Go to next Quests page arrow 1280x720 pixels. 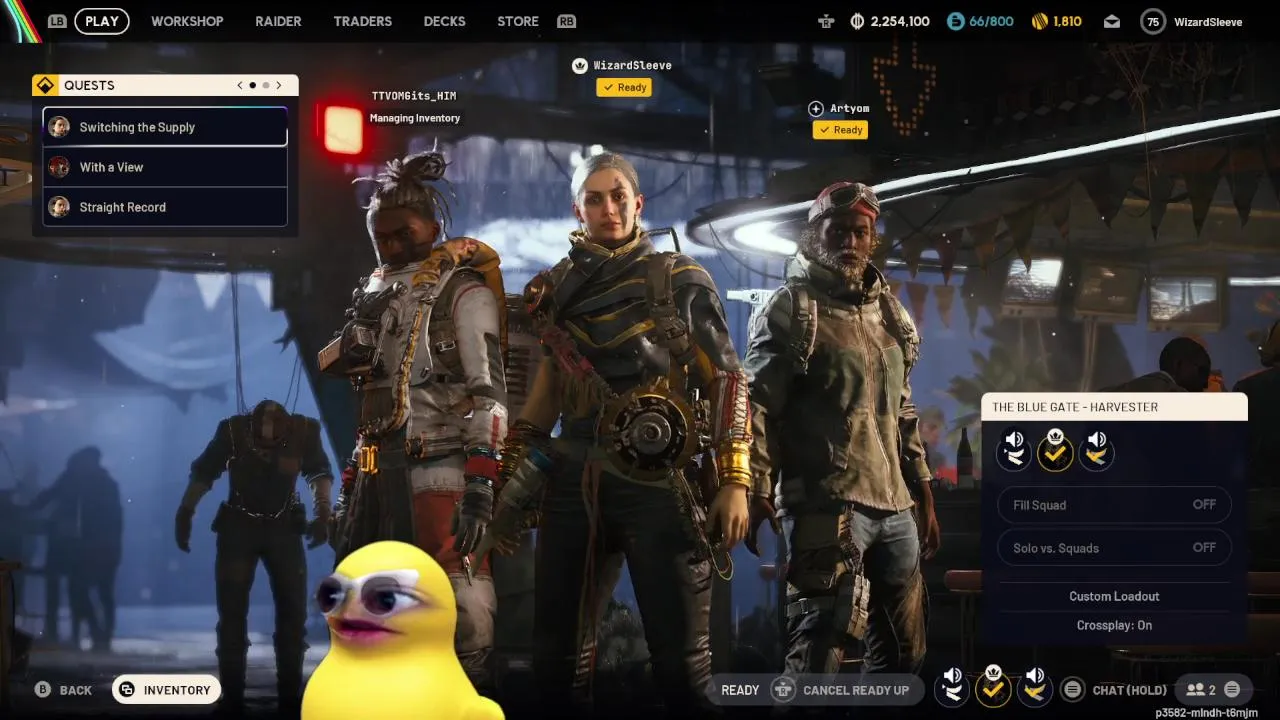279,85
